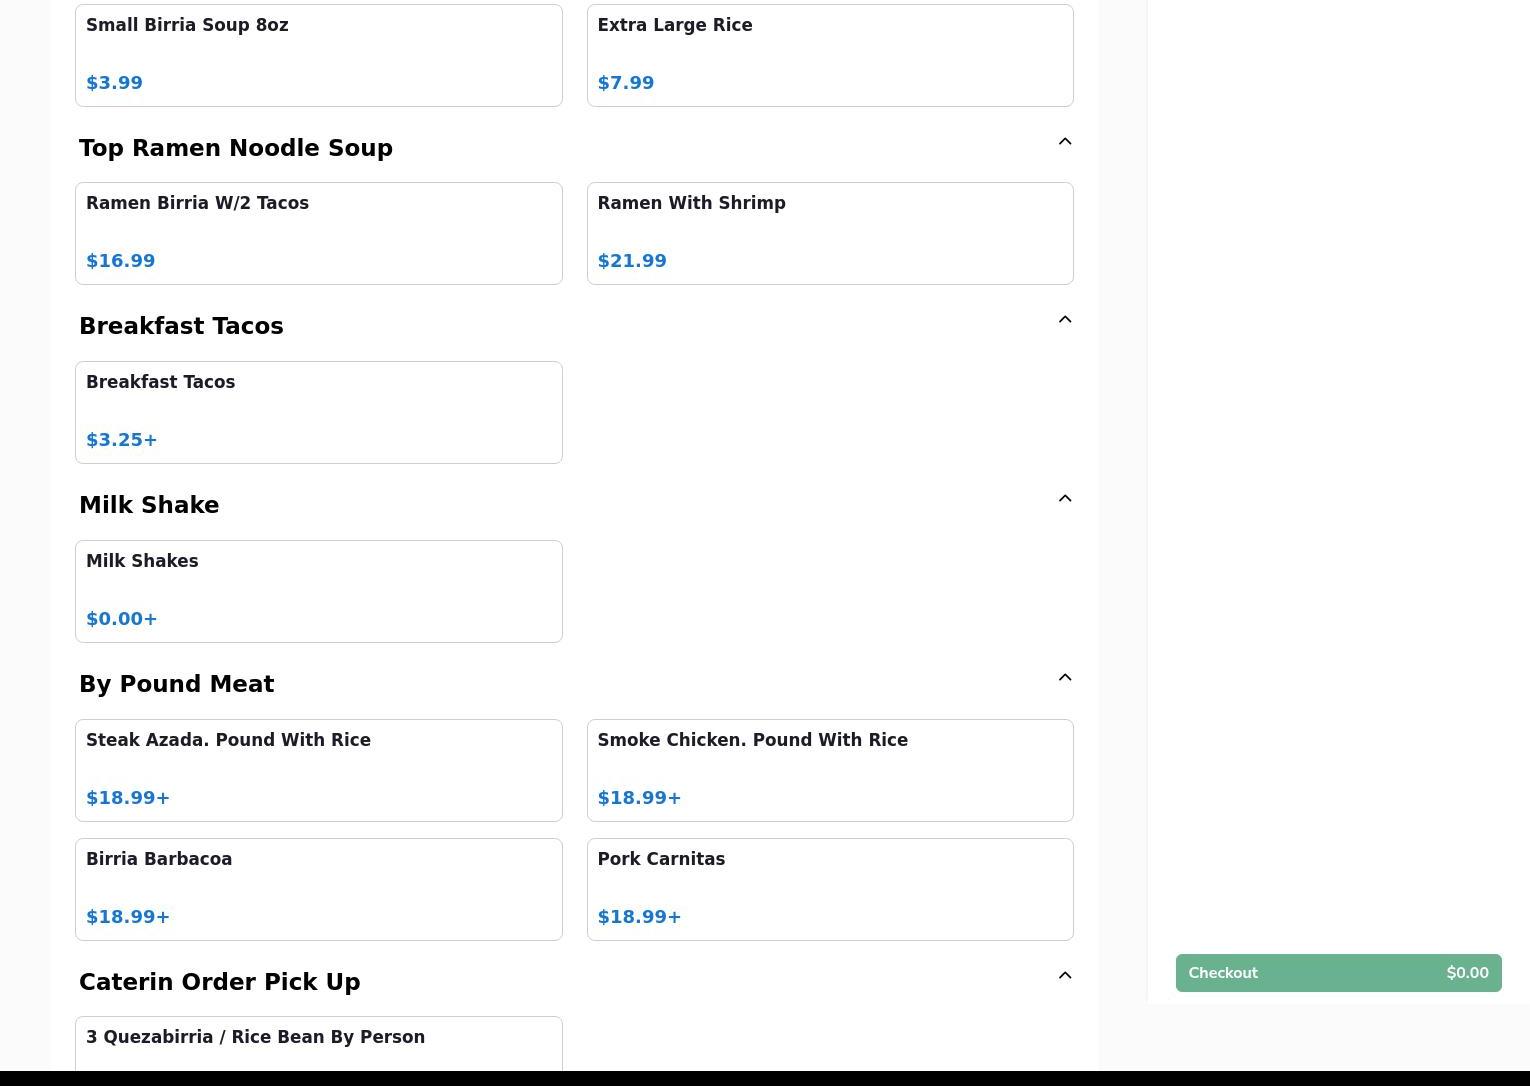This screenshot has width=1530, height=1086.
Task: Choose Pork Carnitas by the pound
Action: [829, 889]
